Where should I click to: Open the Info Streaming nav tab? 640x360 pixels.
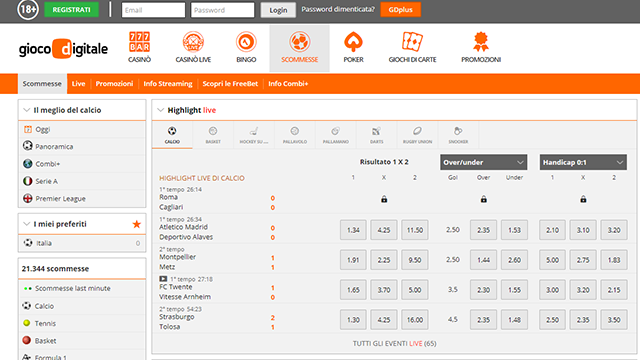[x=168, y=84]
